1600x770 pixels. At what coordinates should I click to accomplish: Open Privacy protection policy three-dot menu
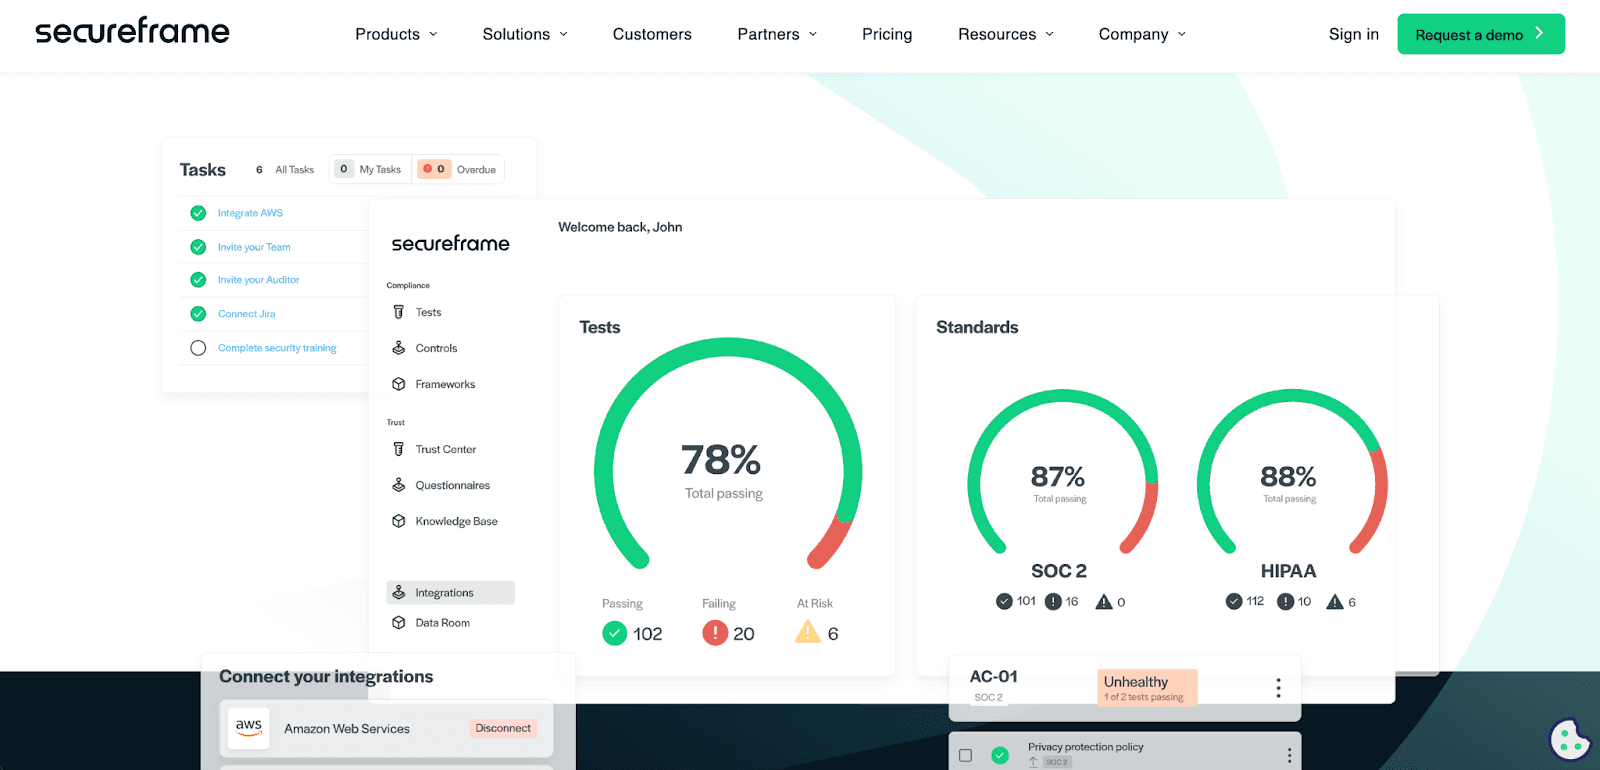1289,755
